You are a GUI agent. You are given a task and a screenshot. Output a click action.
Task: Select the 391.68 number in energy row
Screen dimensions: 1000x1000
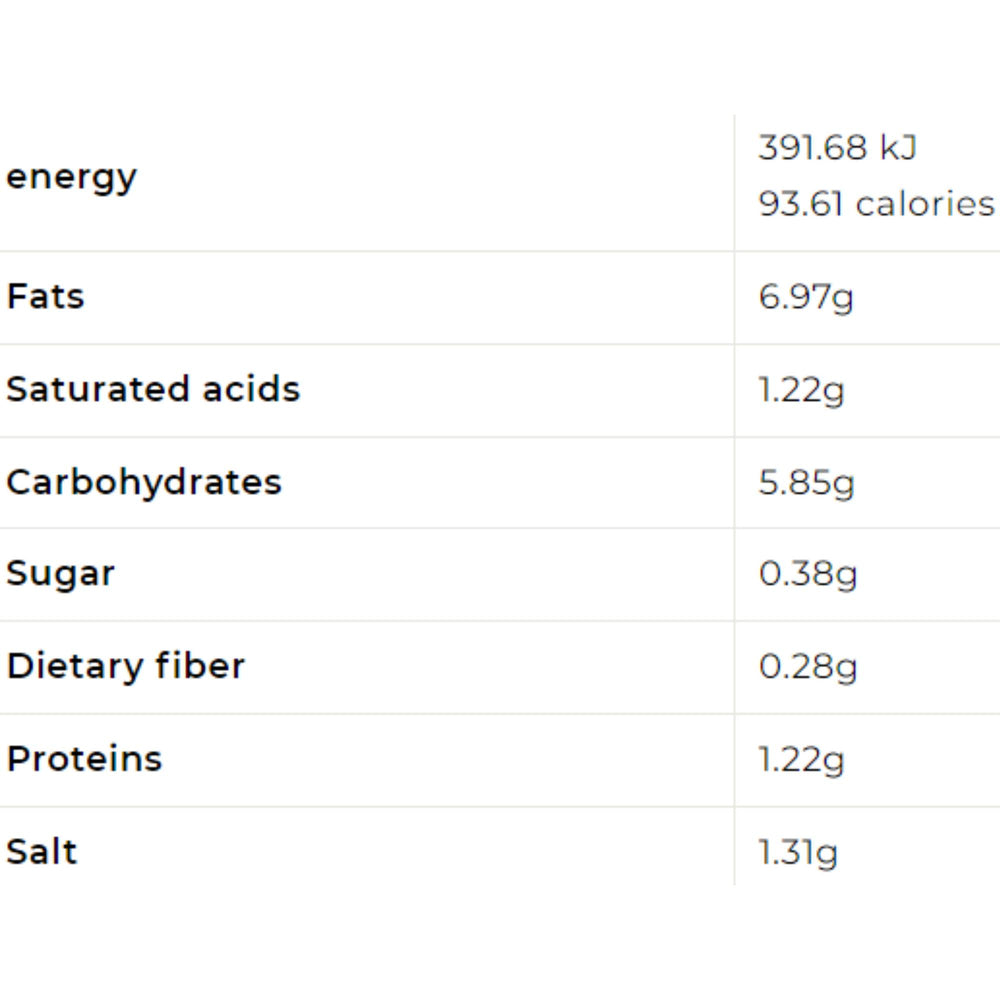(812, 148)
